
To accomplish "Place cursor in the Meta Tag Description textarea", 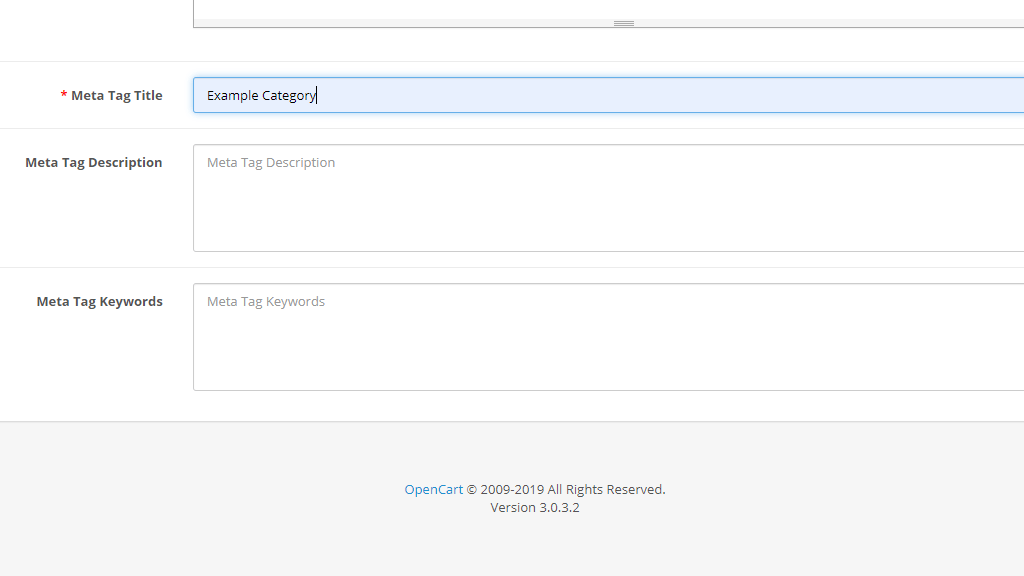I will [500, 197].
